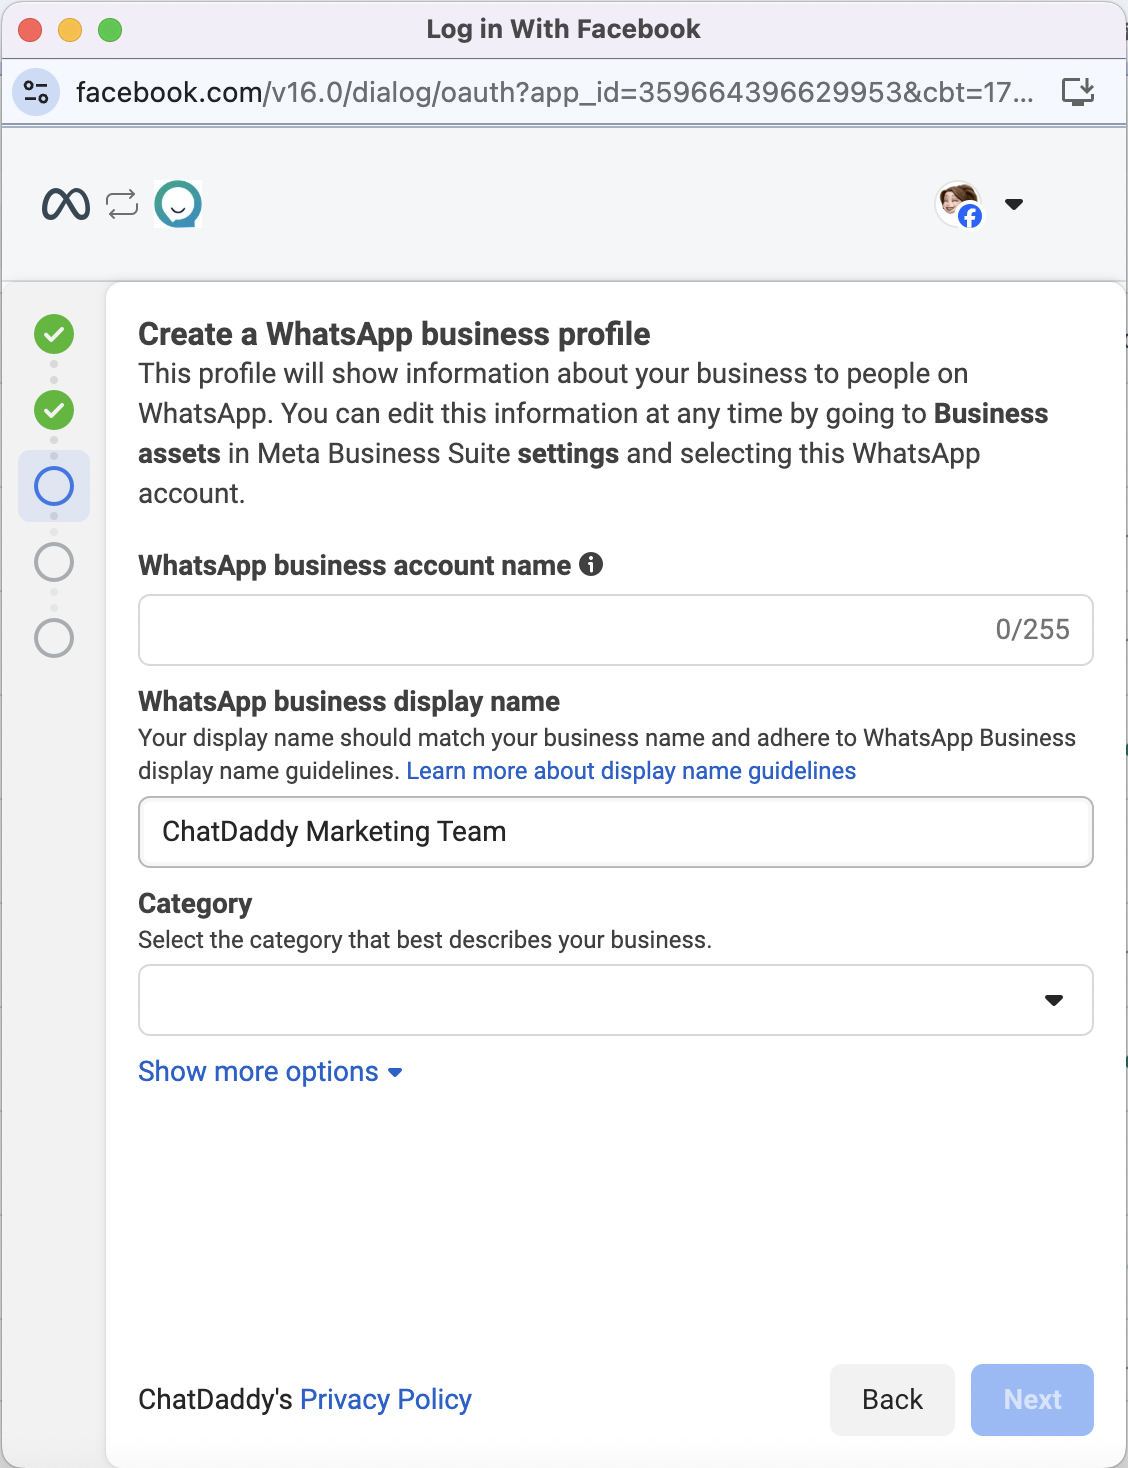The image size is (1128, 1468).
Task: Click the Facebook profile avatar
Action: 959,204
